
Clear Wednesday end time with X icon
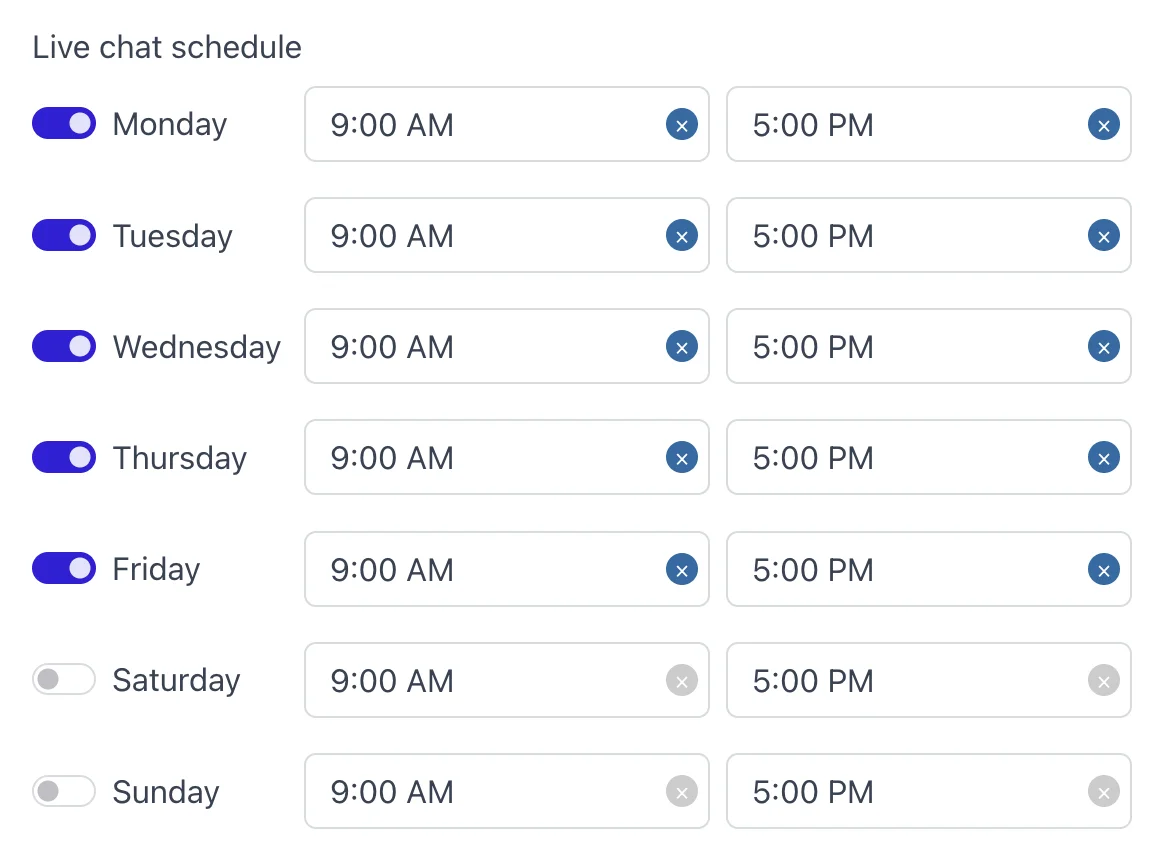click(1103, 347)
